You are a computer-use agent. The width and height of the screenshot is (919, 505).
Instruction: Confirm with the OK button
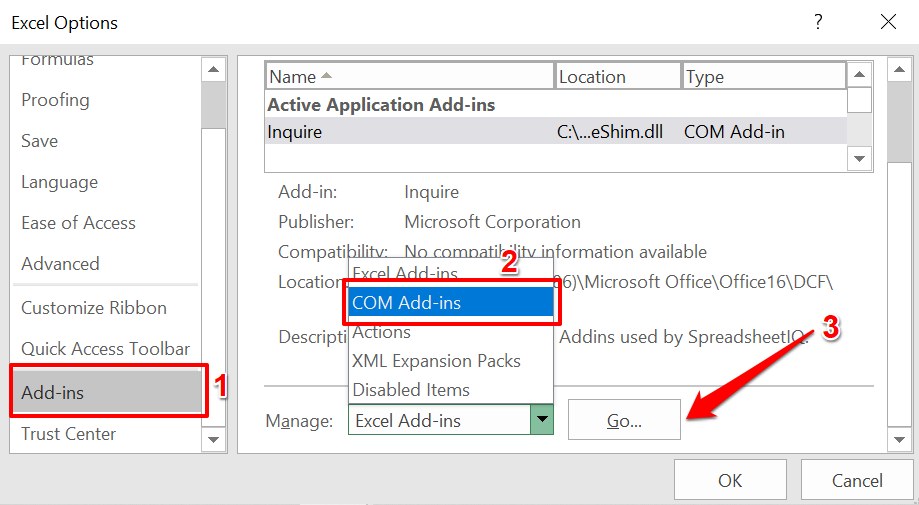pos(730,481)
